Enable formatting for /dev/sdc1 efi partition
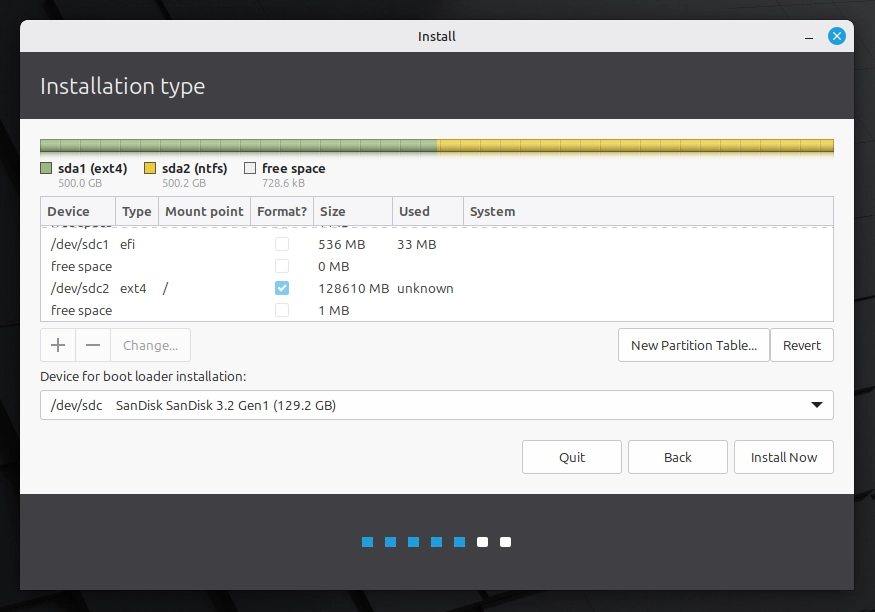 coord(282,244)
